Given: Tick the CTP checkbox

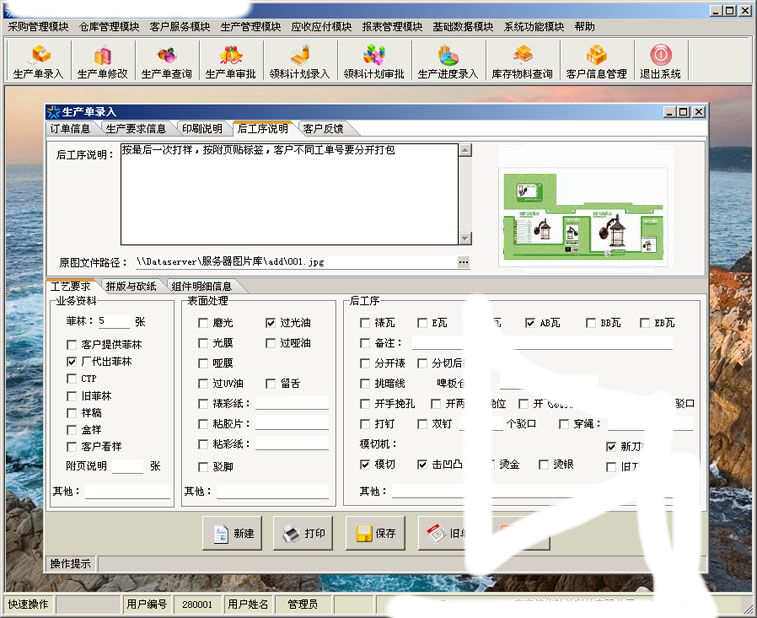Looking at the screenshot, I should (71, 379).
